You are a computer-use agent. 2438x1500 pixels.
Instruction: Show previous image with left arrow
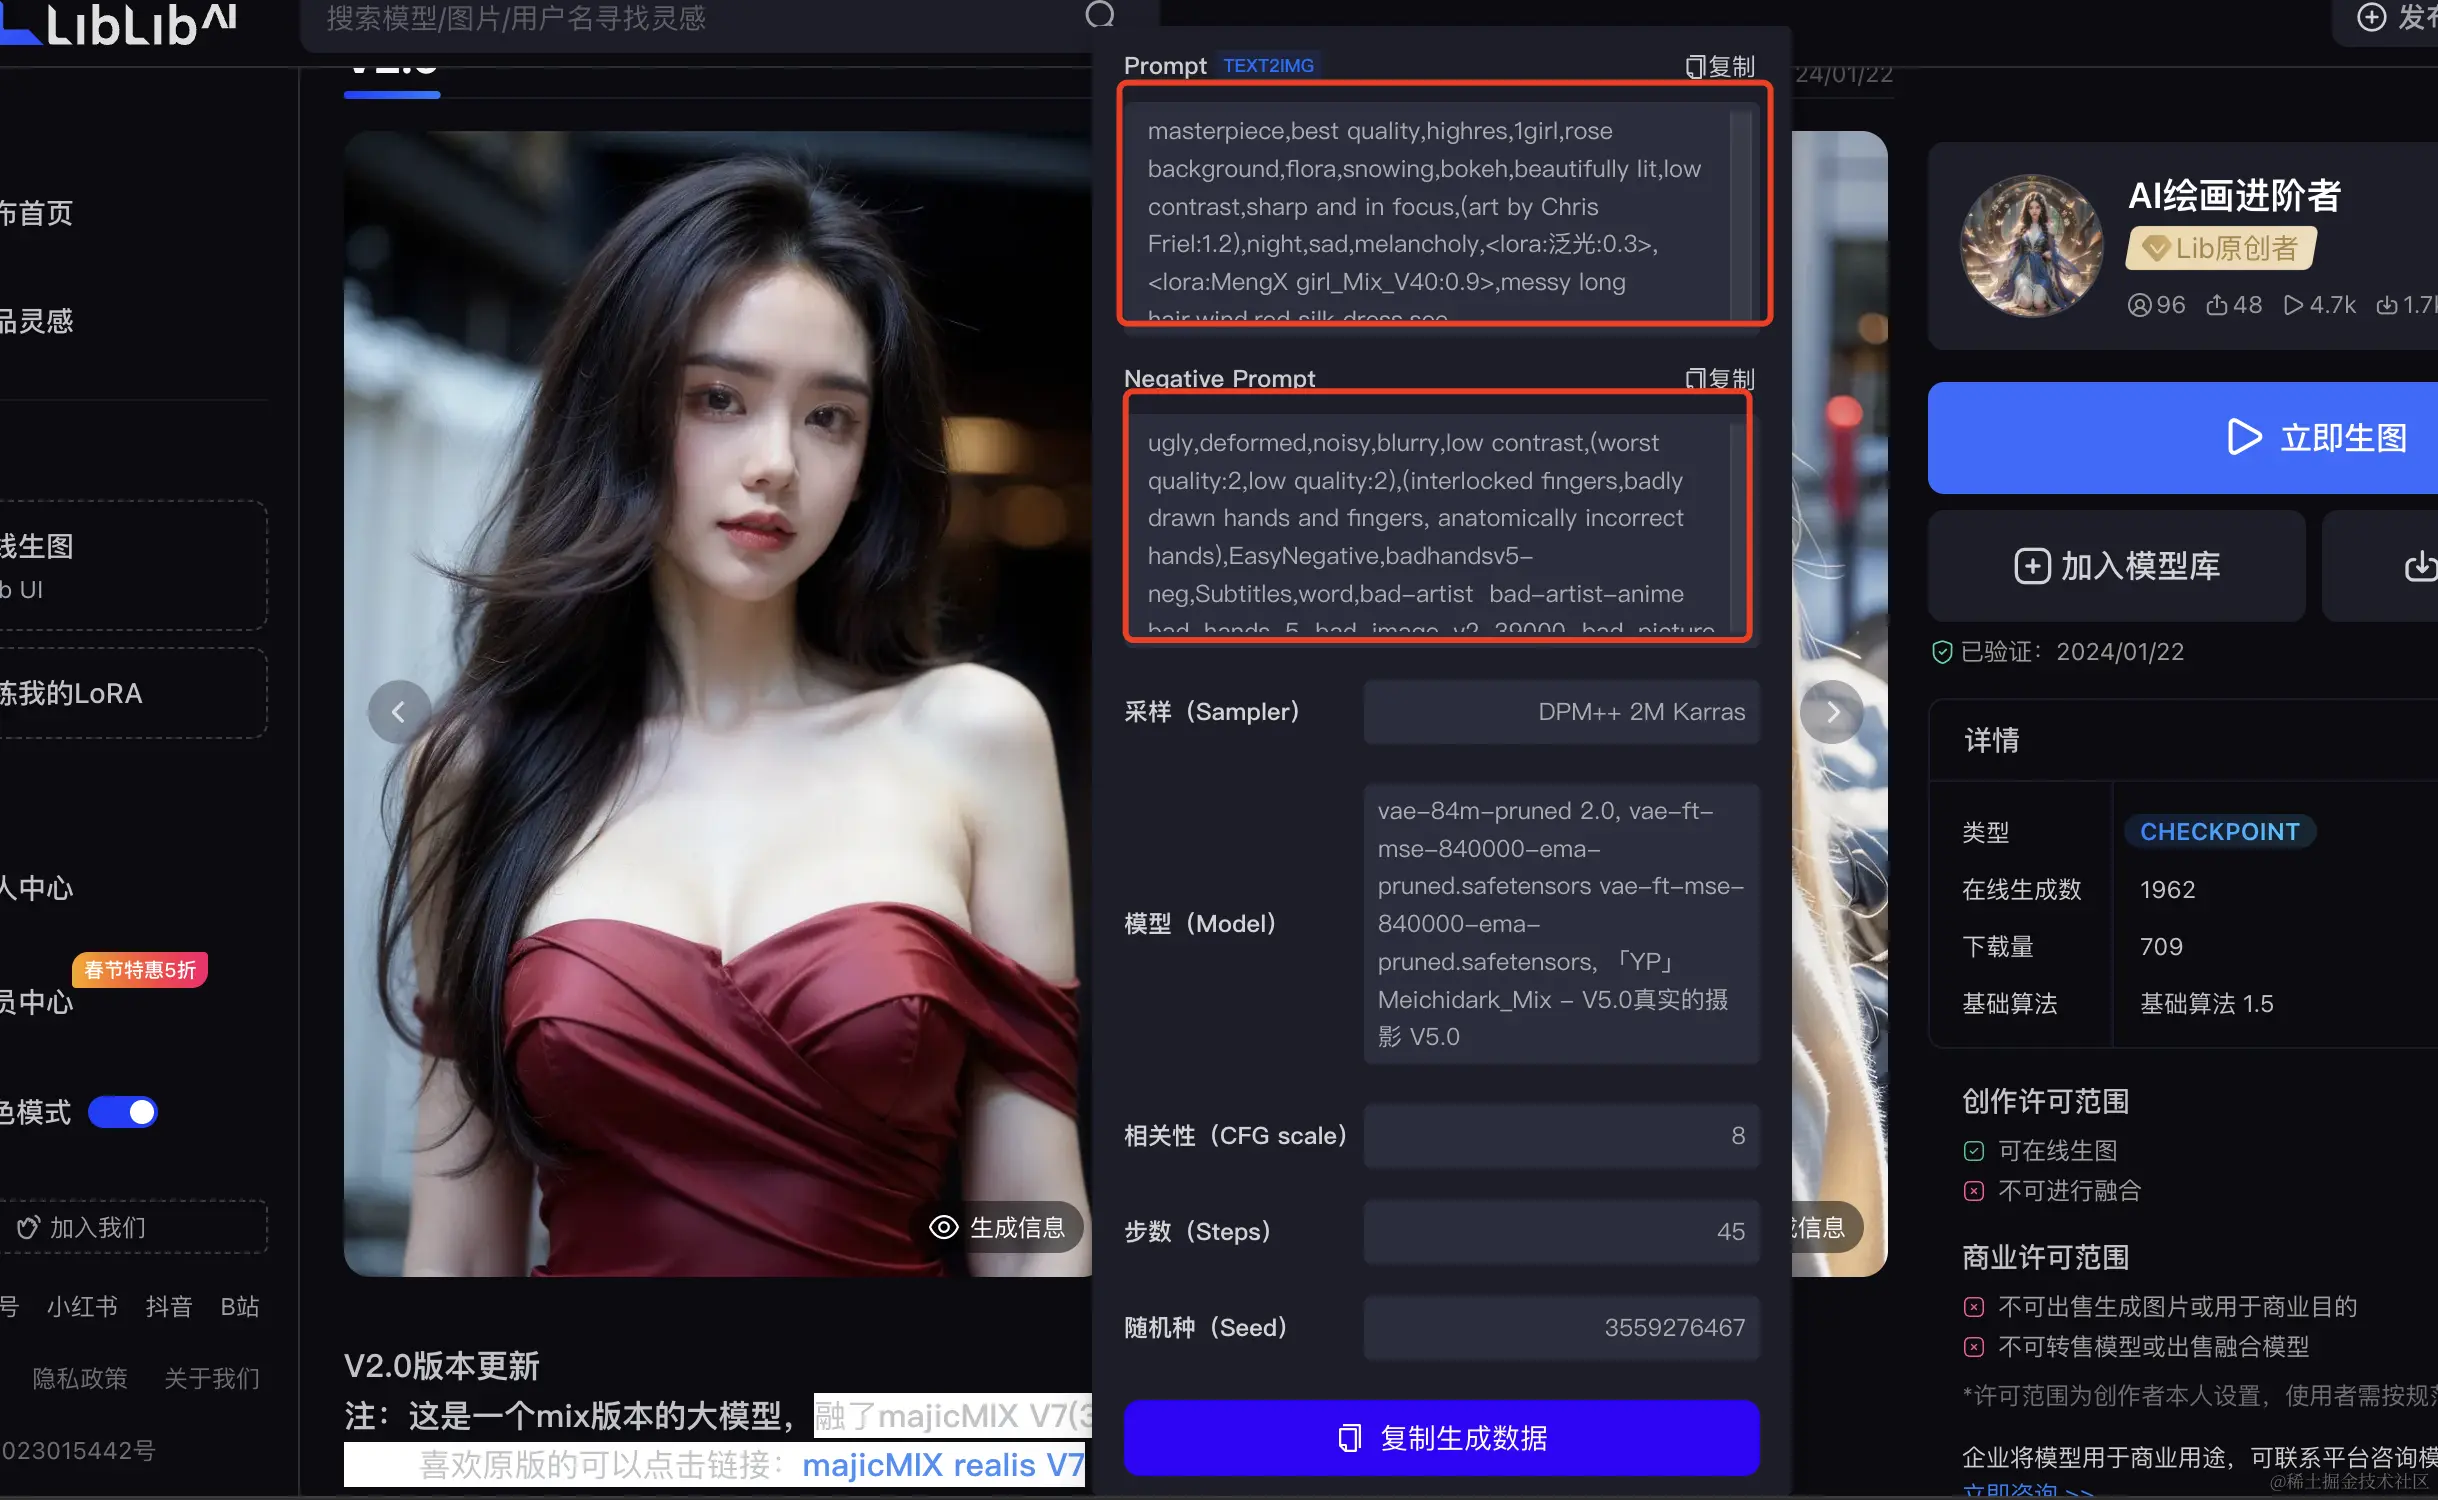pyautogui.click(x=399, y=712)
